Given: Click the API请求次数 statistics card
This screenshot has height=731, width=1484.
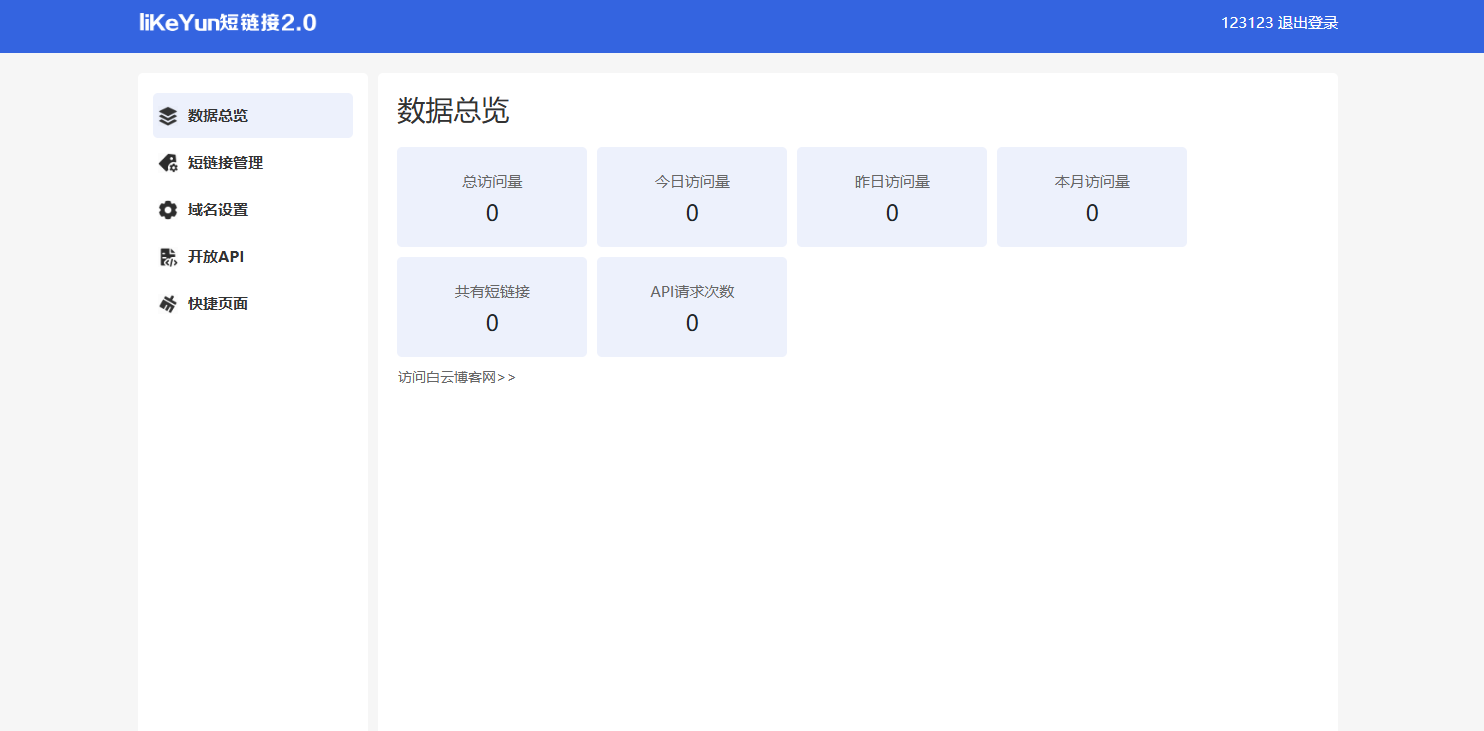Looking at the screenshot, I should 691,306.
